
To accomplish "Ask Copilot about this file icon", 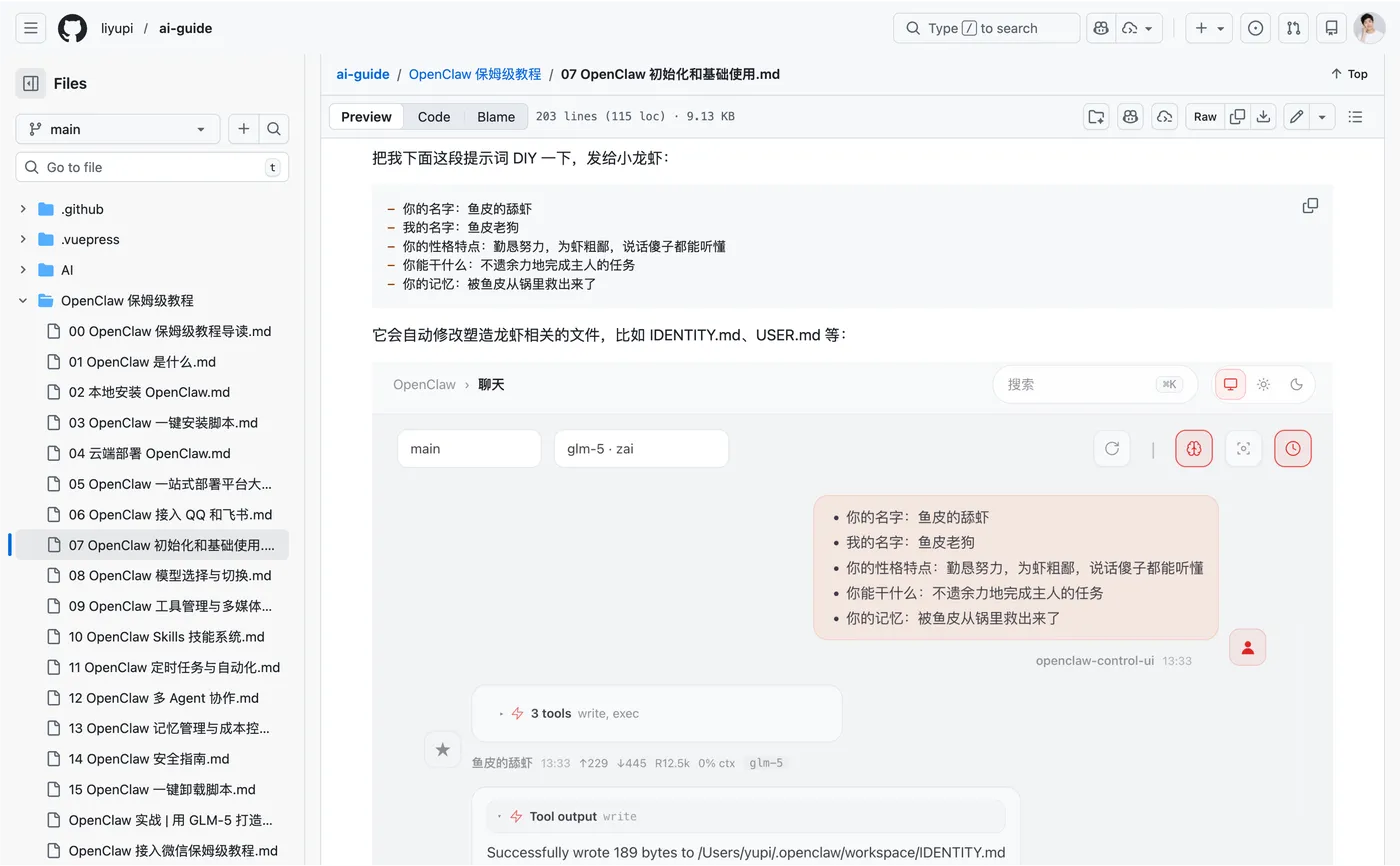I will [x=1131, y=116].
